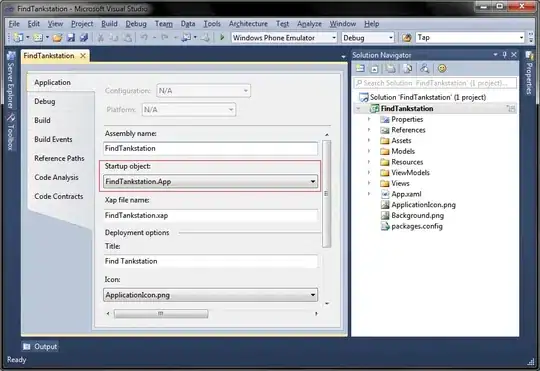This screenshot has width=540, height=371.
Task: Open the Toolbox side panel
Action: (11, 132)
